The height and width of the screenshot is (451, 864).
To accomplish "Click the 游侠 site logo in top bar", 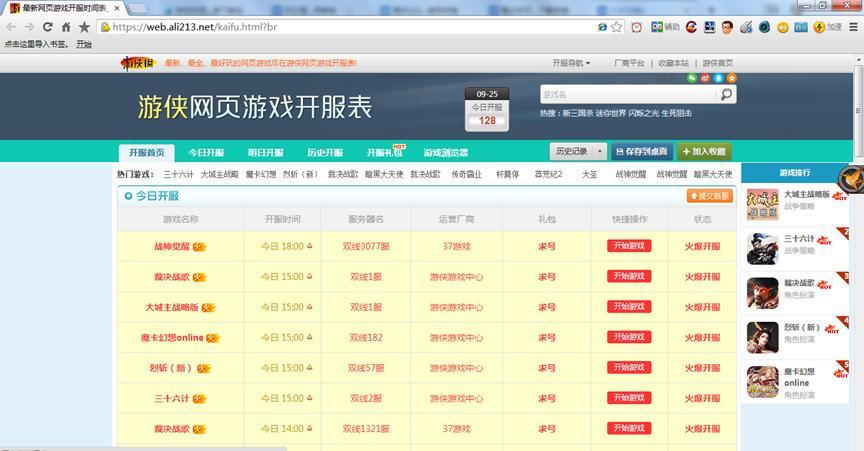I will click(x=138, y=63).
